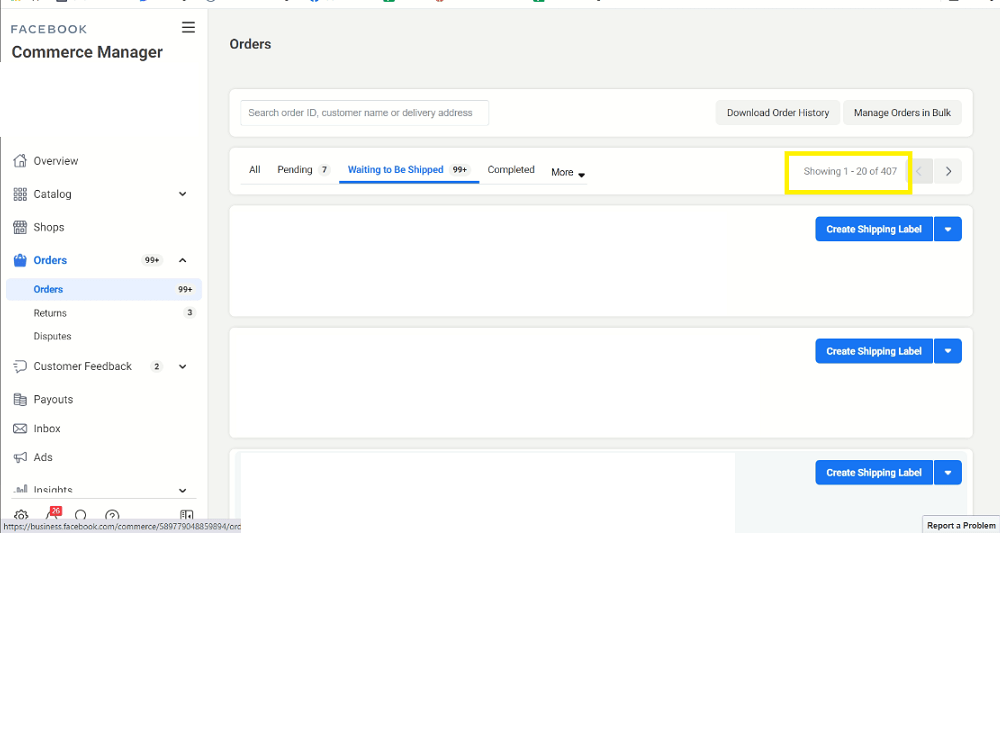Screen dimensions: 1000x750
Task: Expand the Insights submenu chevron
Action: point(182,490)
